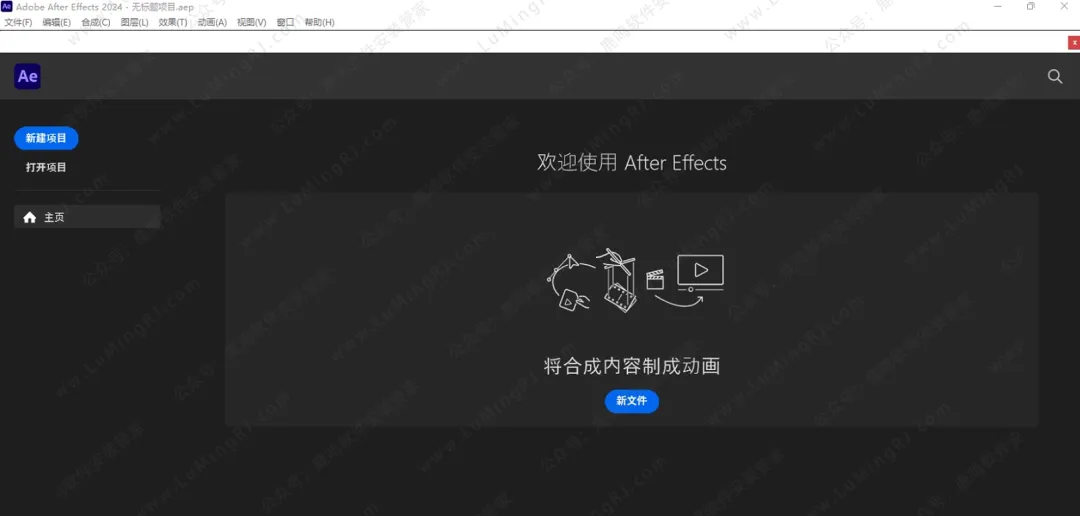Viewport: 1080px width, 516px height.
Task: Click the home icon beside 主页
Action: pos(30,218)
